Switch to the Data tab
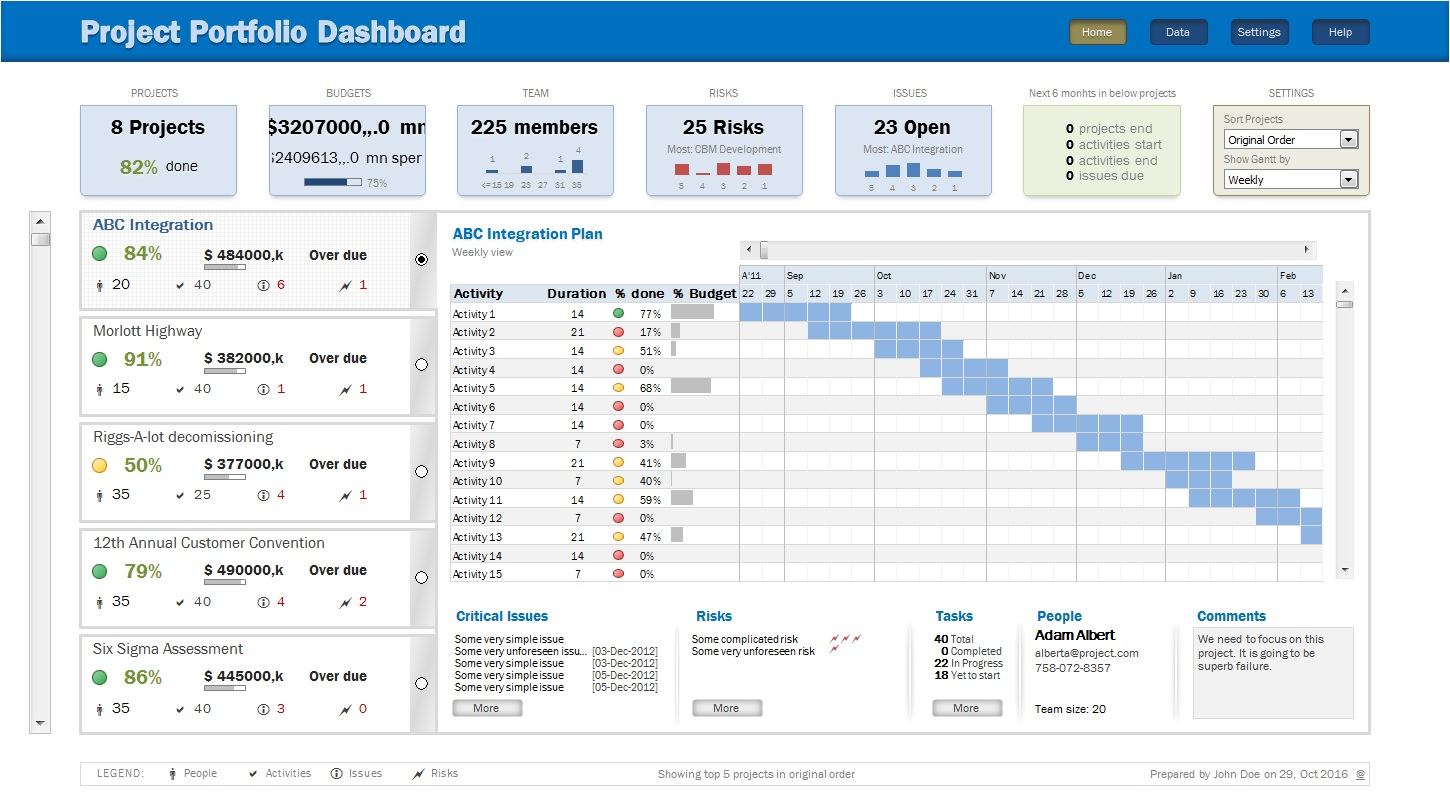Viewport: 1450px width, 795px height. pyautogui.click(x=1178, y=31)
